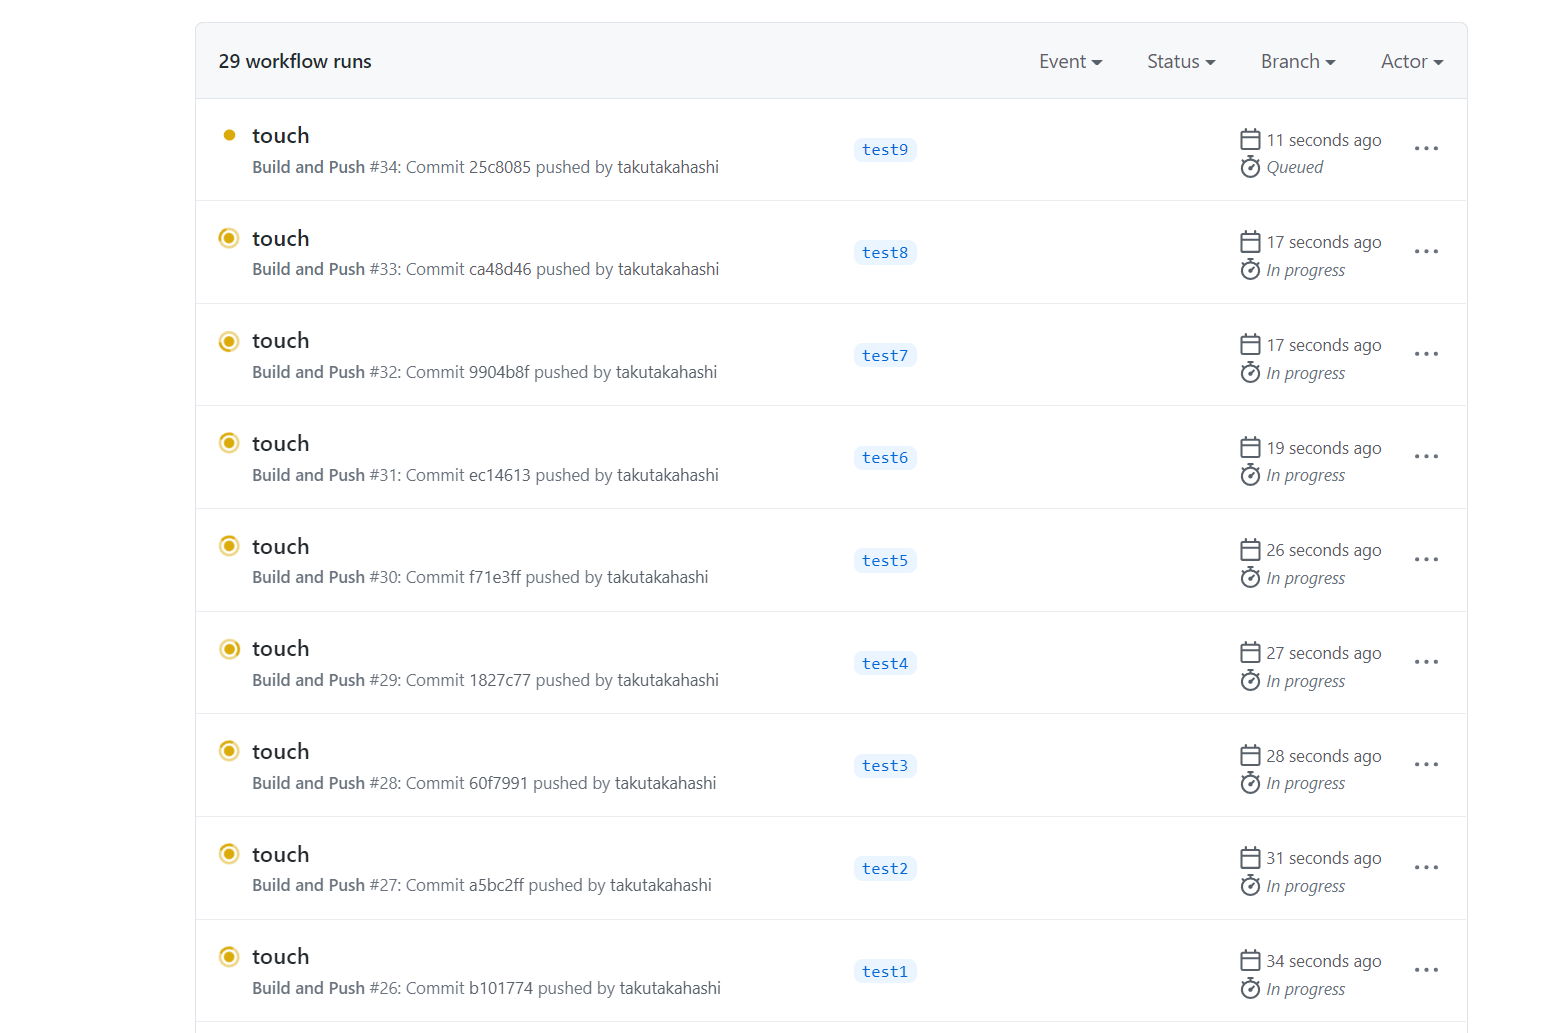Click the '11 seconds ago' timestamp
This screenshot has height=1033, width=1553.
click(x=1324, y=140)
